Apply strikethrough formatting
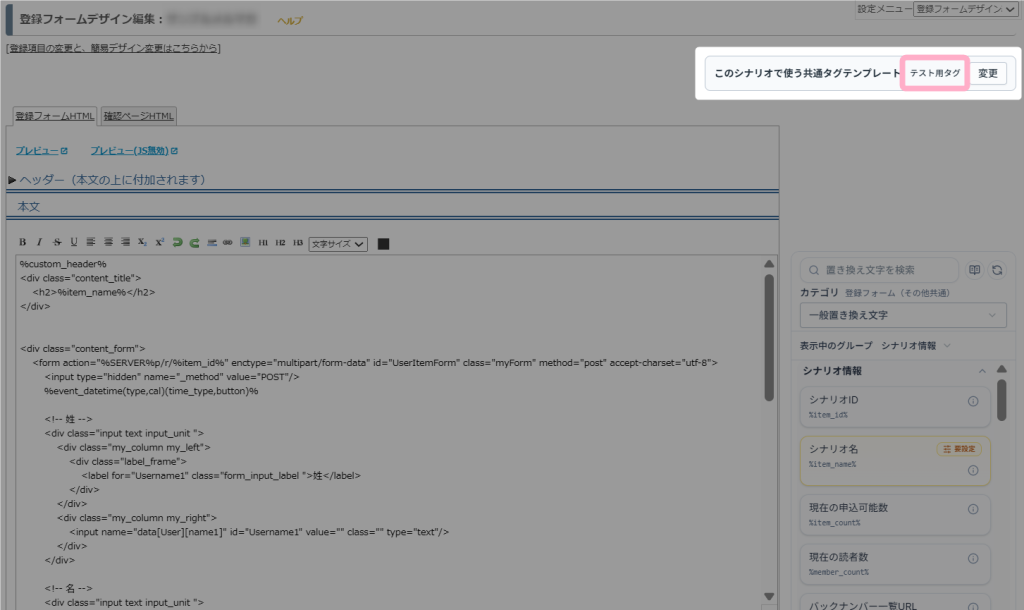This screenshot has width=1024, height=610. 57,242
